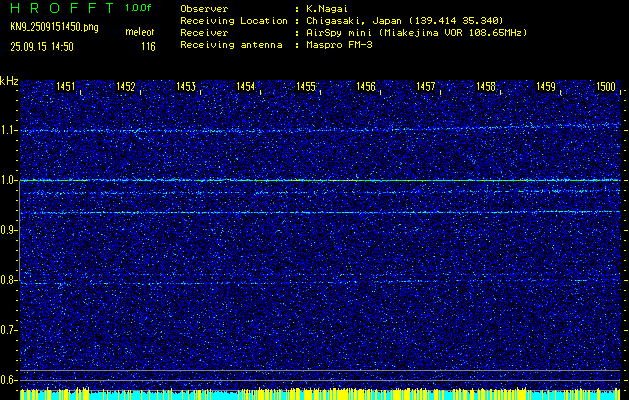The height and width of the screenshot is (400, 629).
Task: Click the Receiver label
Action: (x=204, y=33)
